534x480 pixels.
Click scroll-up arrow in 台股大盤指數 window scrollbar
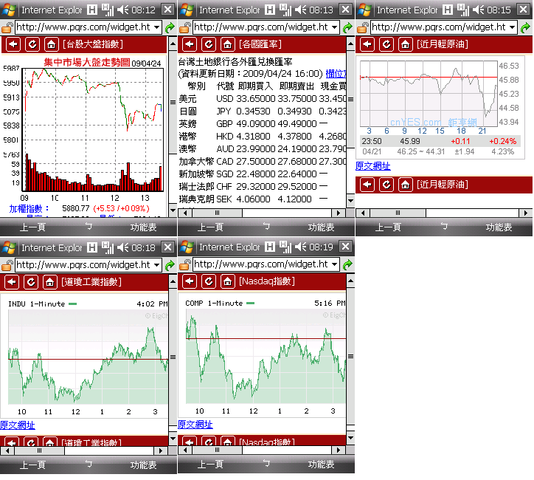(173, 44)
